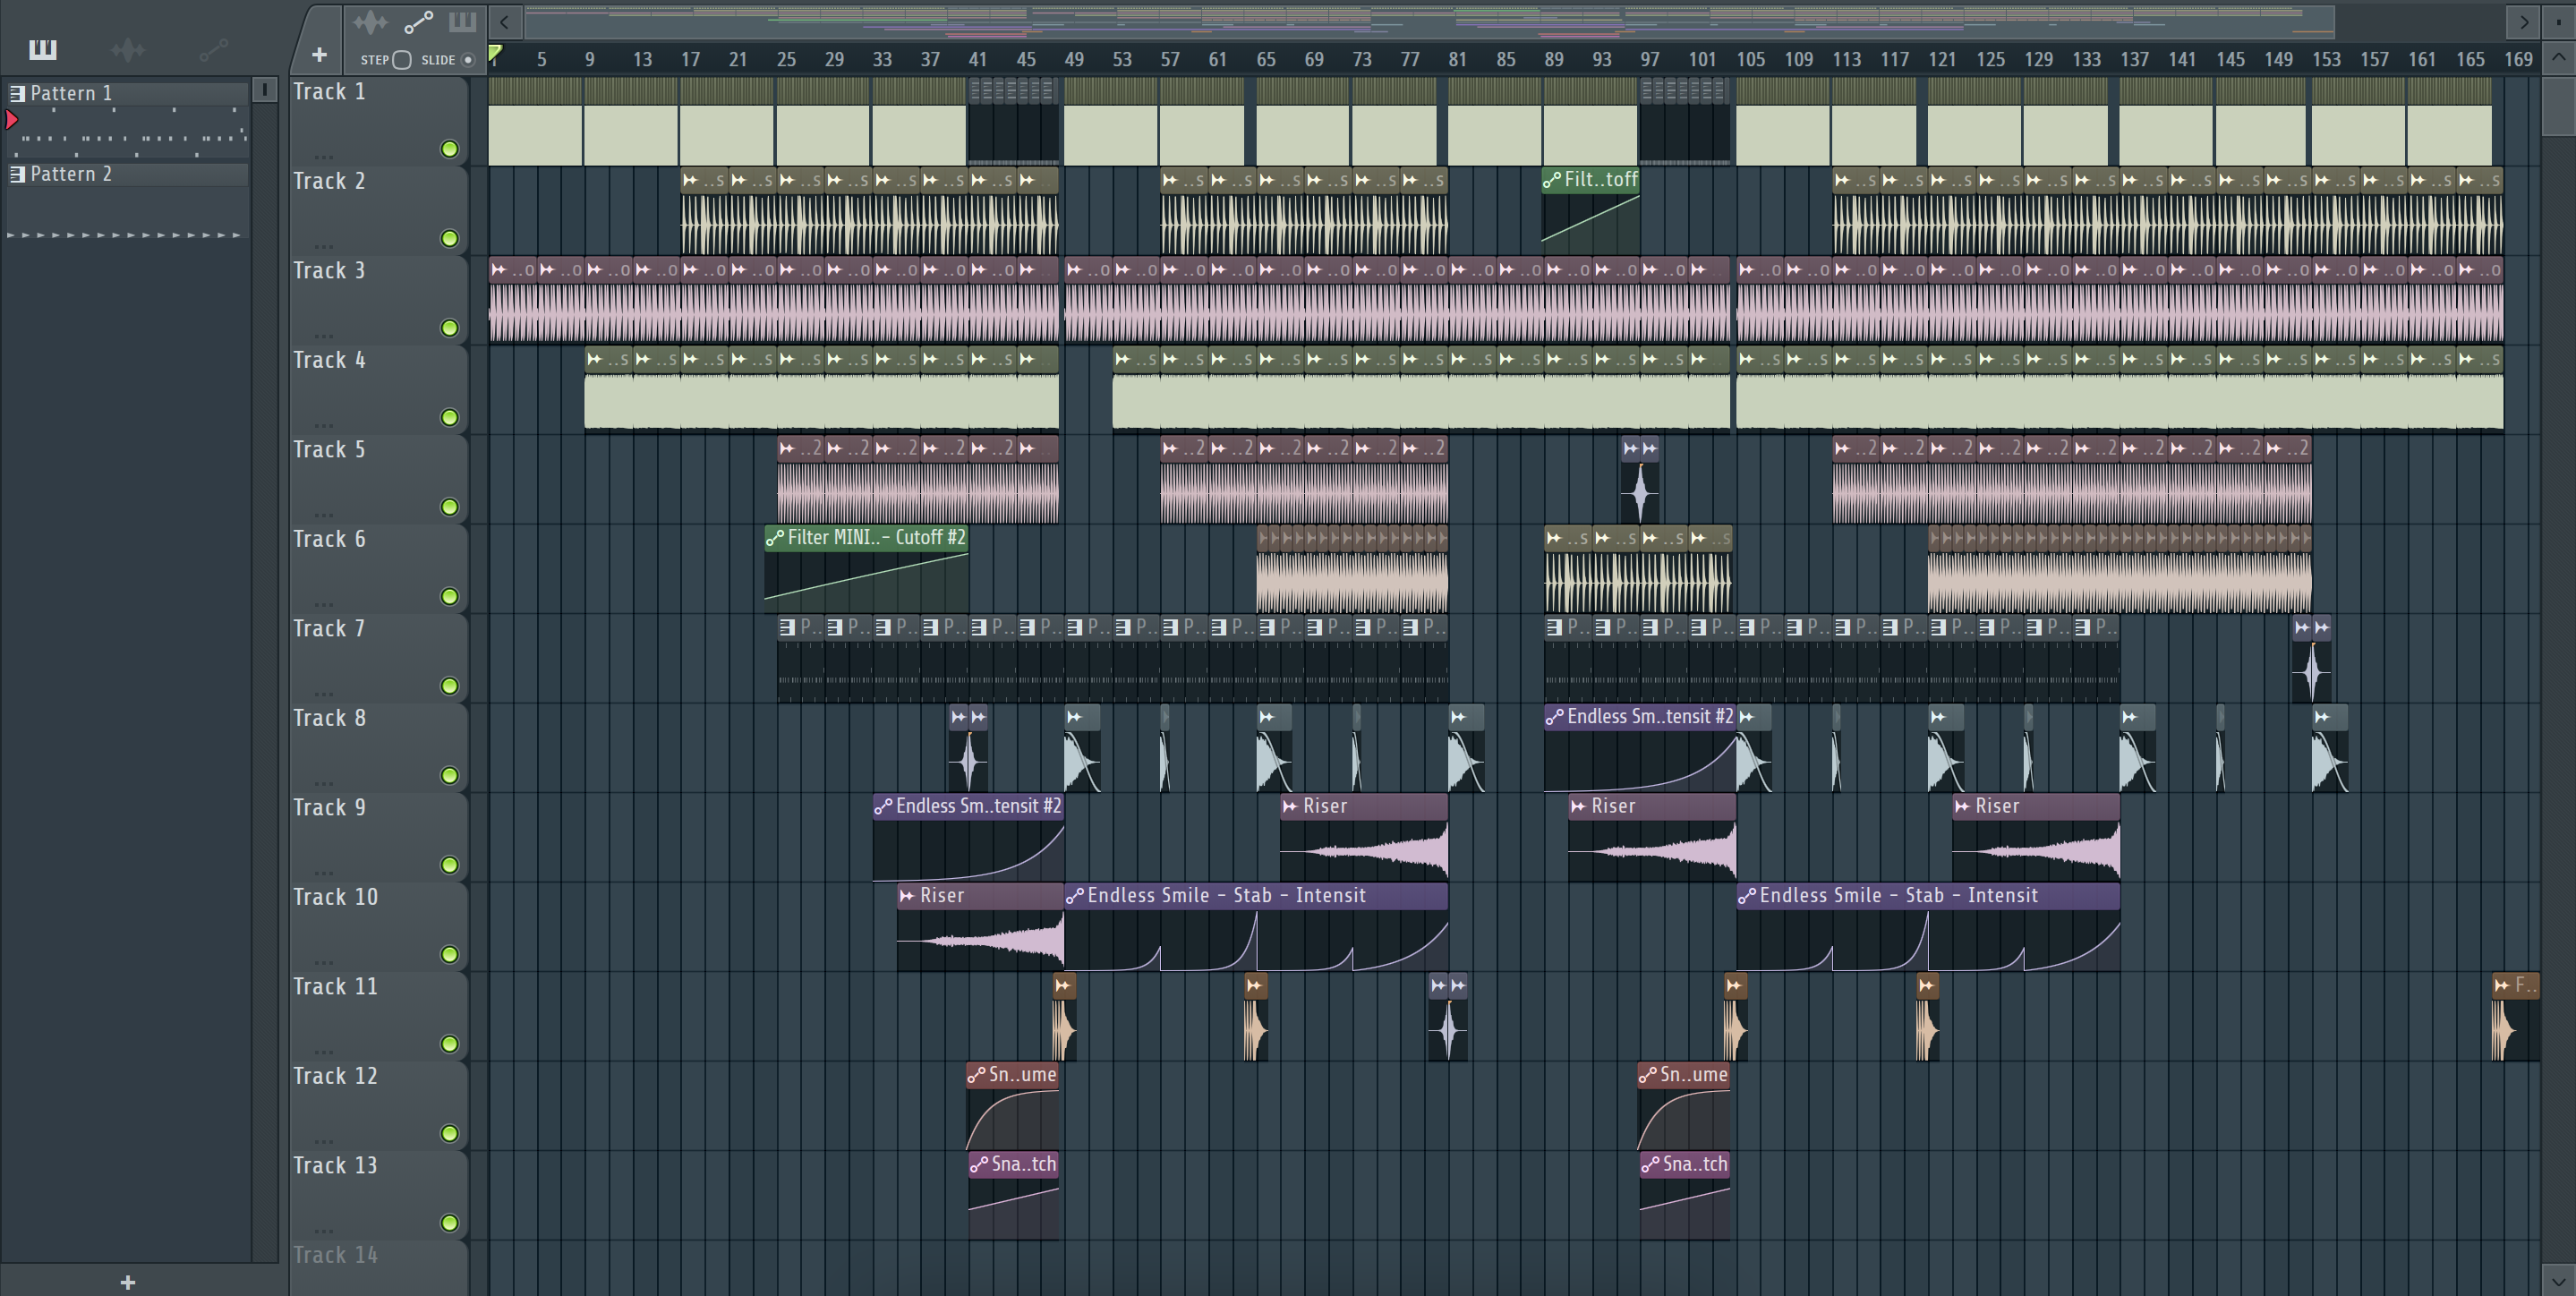
Task: Open the second Sna..tch clip menu icon
Action: [x=1651, y=1164]
